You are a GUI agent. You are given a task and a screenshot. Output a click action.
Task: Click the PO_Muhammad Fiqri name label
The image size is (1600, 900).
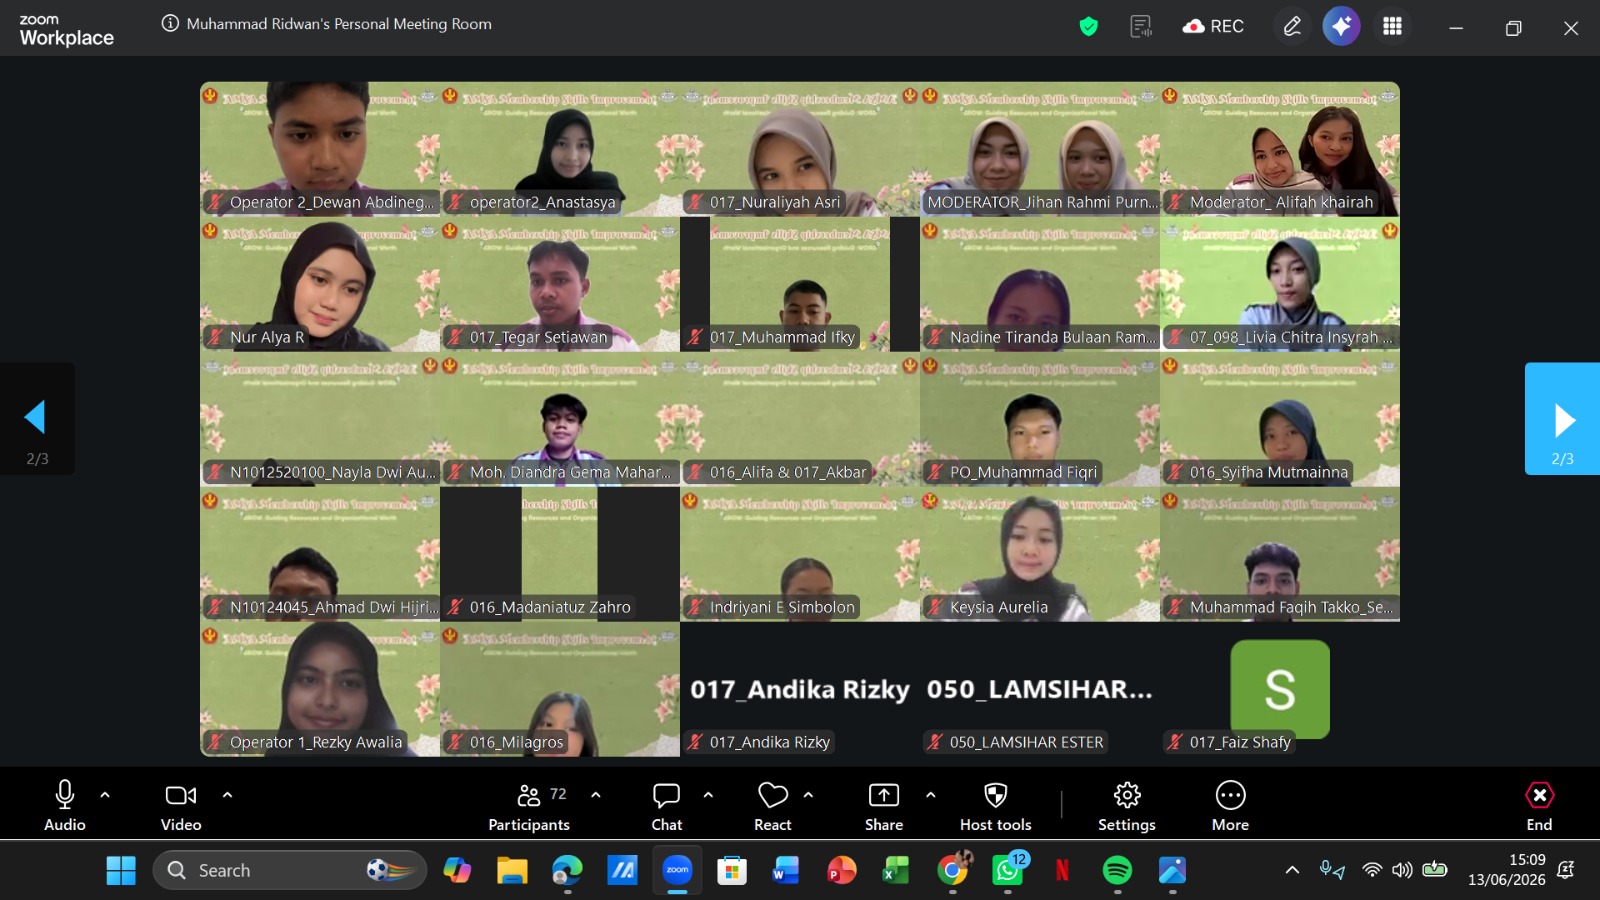tap(1023, 472)
